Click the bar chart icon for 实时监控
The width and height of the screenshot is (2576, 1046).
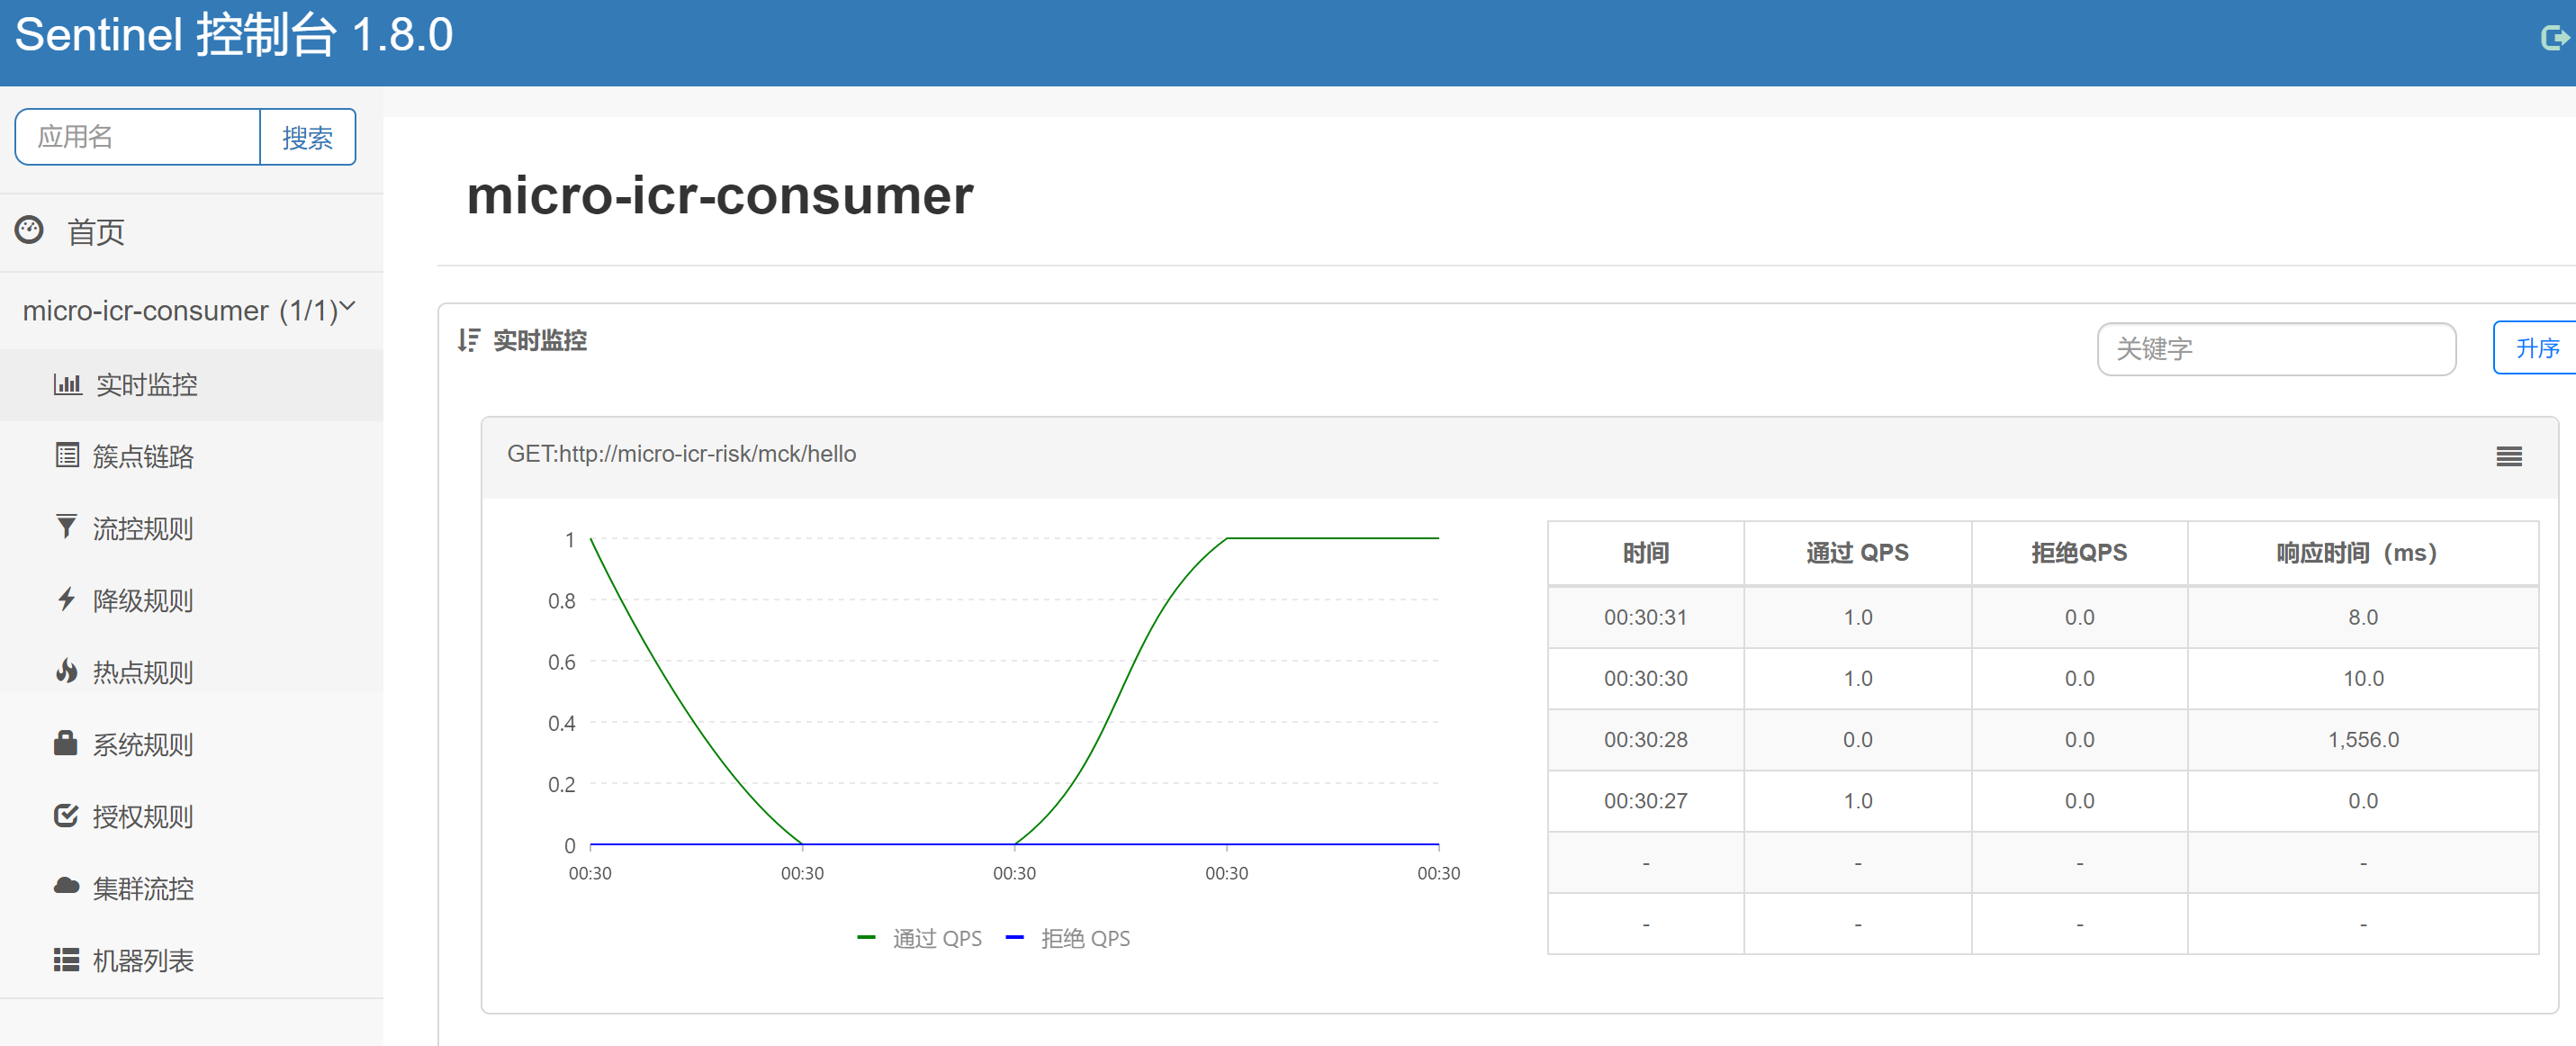pos(67,384)
